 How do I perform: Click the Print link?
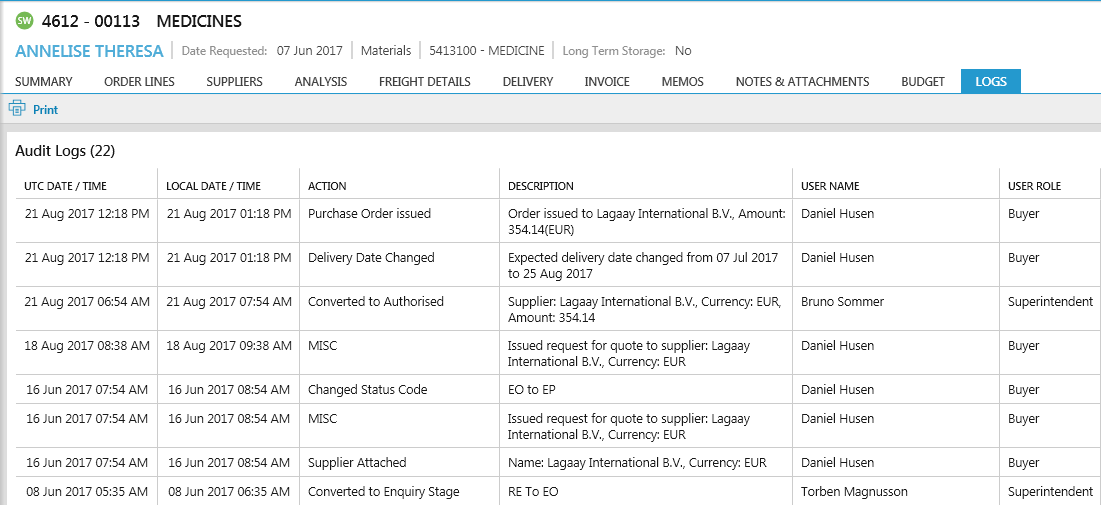coord(45,110)
